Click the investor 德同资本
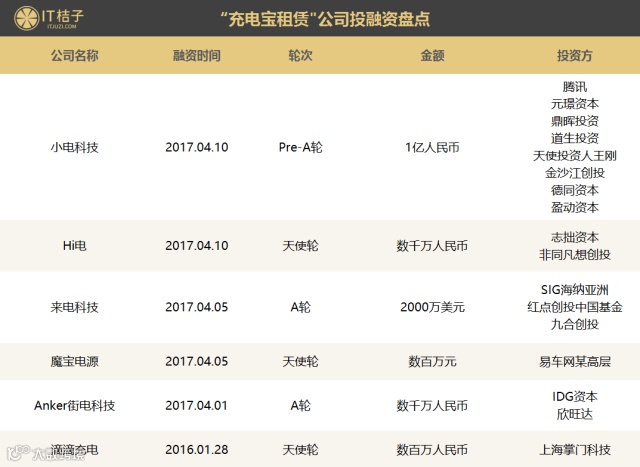Viewport: 640px width, 467px height. click(x=575, y=190)
